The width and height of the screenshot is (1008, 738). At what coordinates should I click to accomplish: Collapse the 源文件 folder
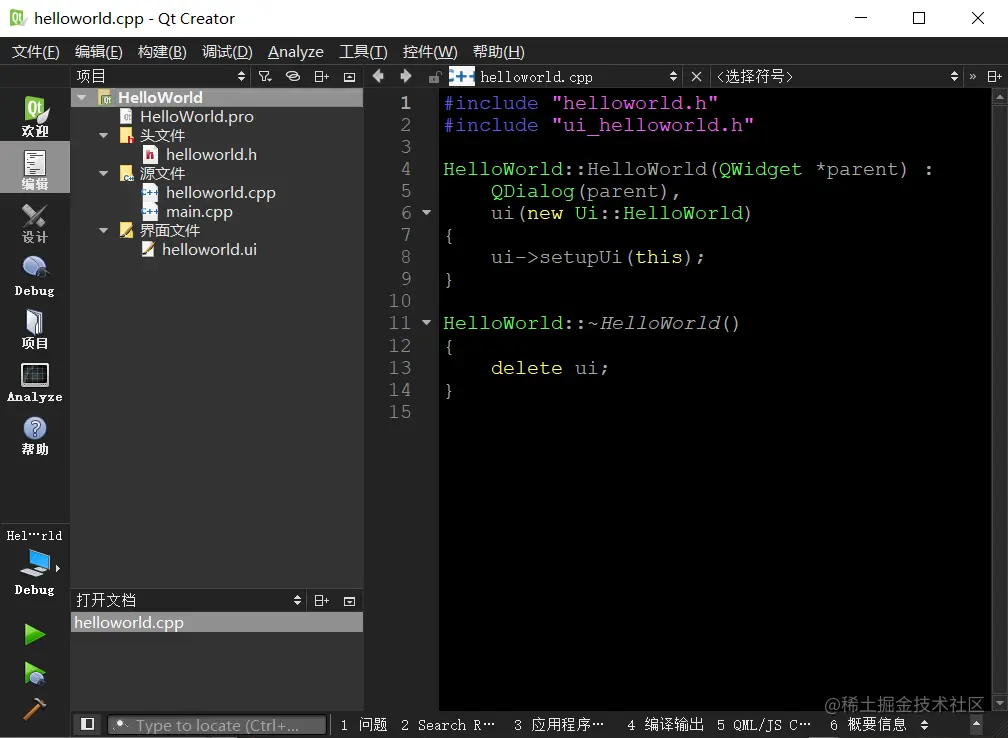[x=104, y=173]
